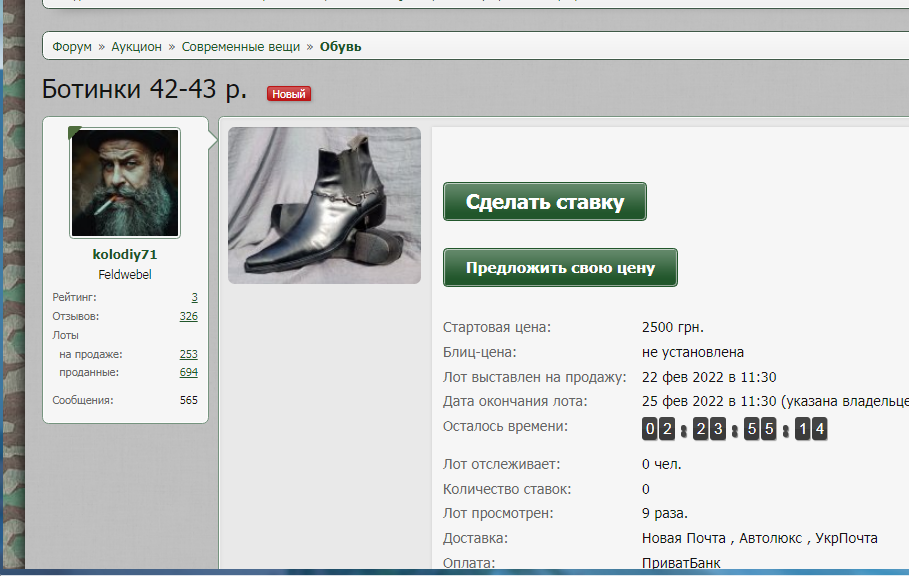Click the Блиц-цена value не установлена

(693, 352)
